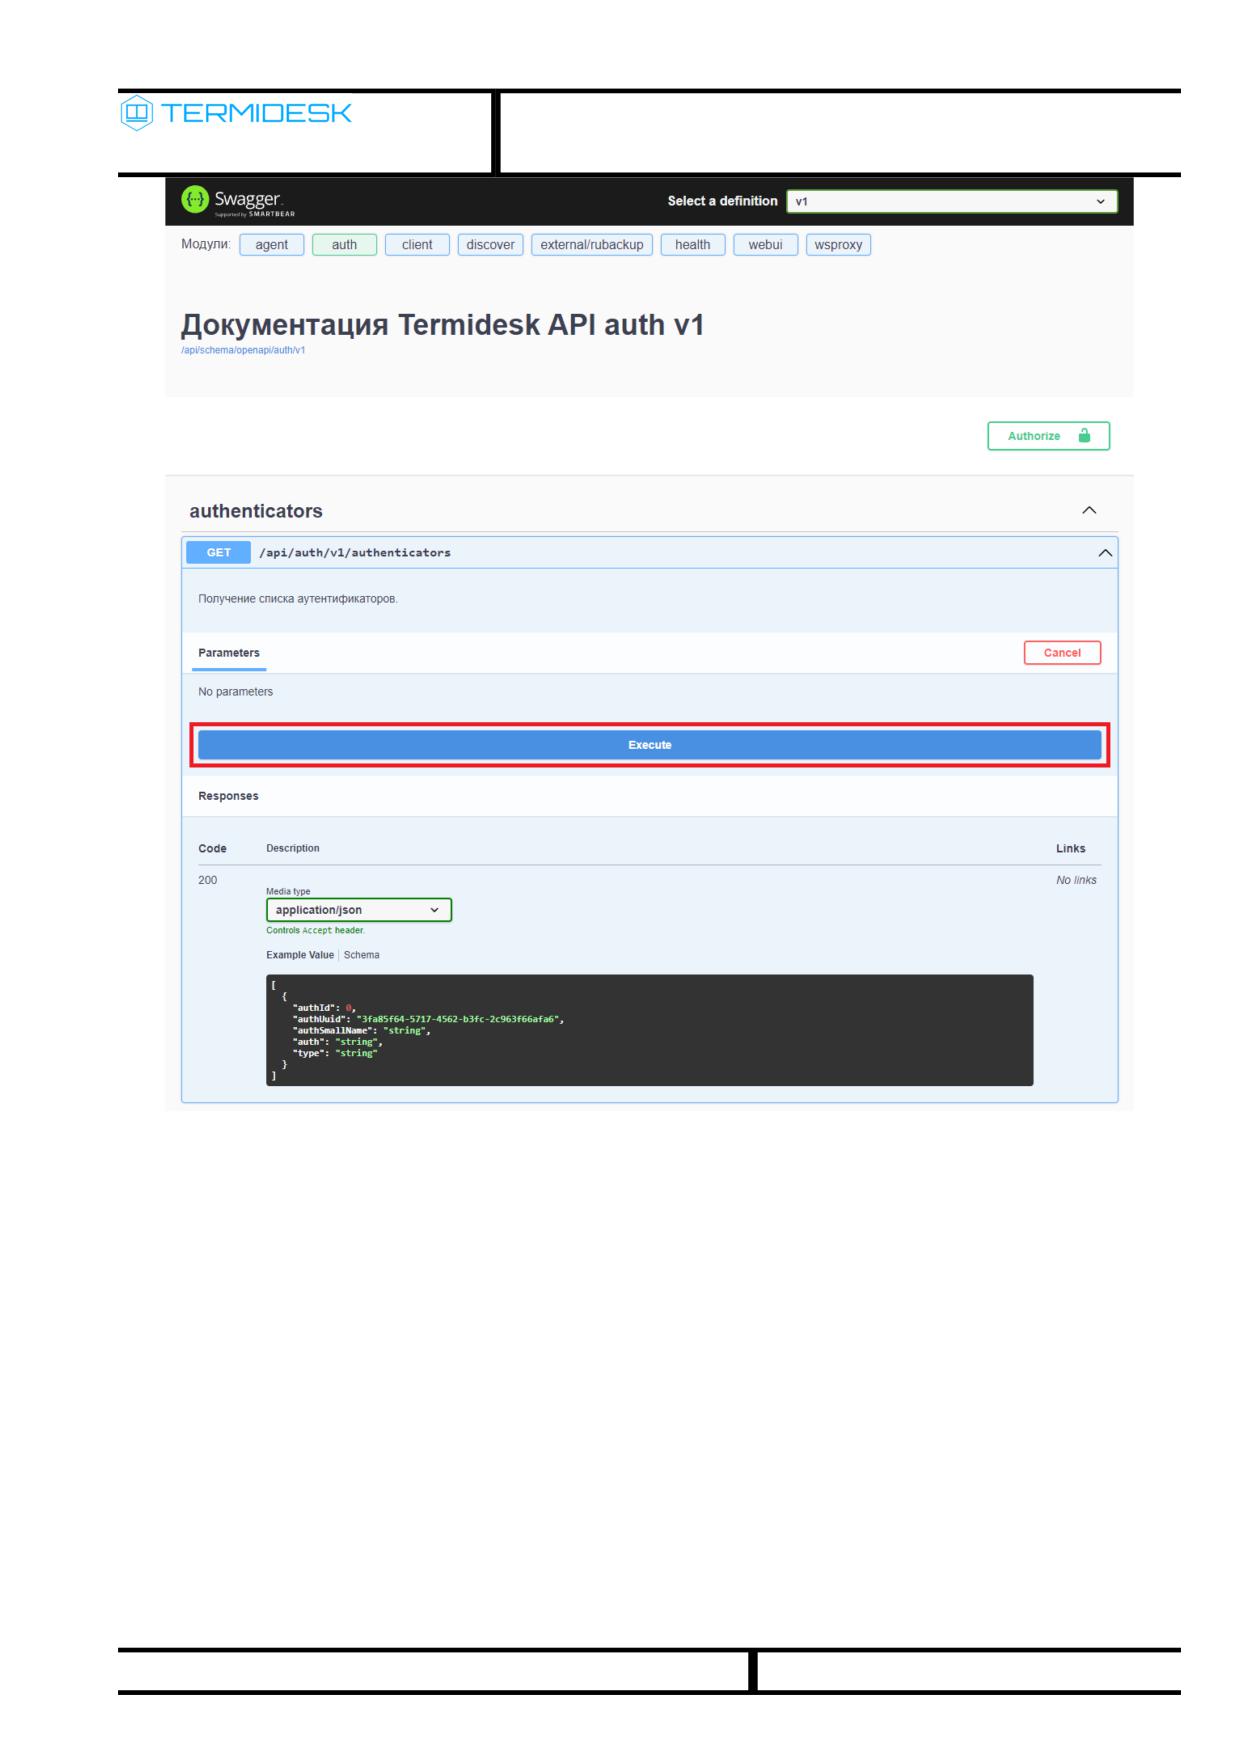The height and width of the screenshot is (1754, 1240).
Task: Click the lock icon in the Authorize button
Action: coord(1084,436)
